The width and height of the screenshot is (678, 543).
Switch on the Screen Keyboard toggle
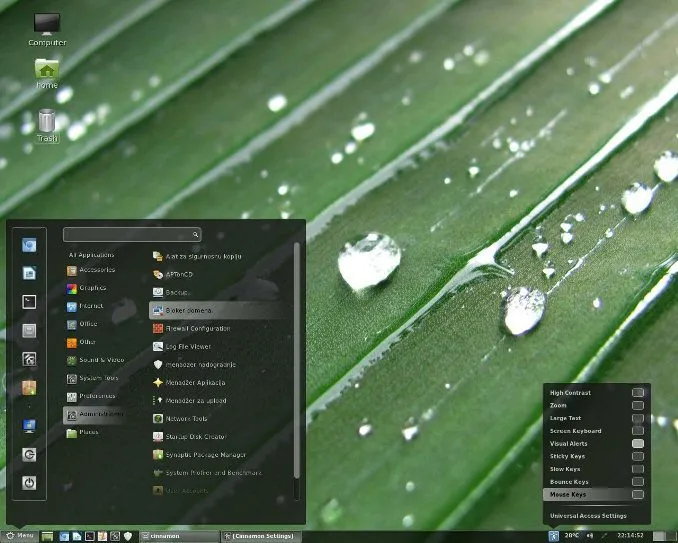(637, 431)
